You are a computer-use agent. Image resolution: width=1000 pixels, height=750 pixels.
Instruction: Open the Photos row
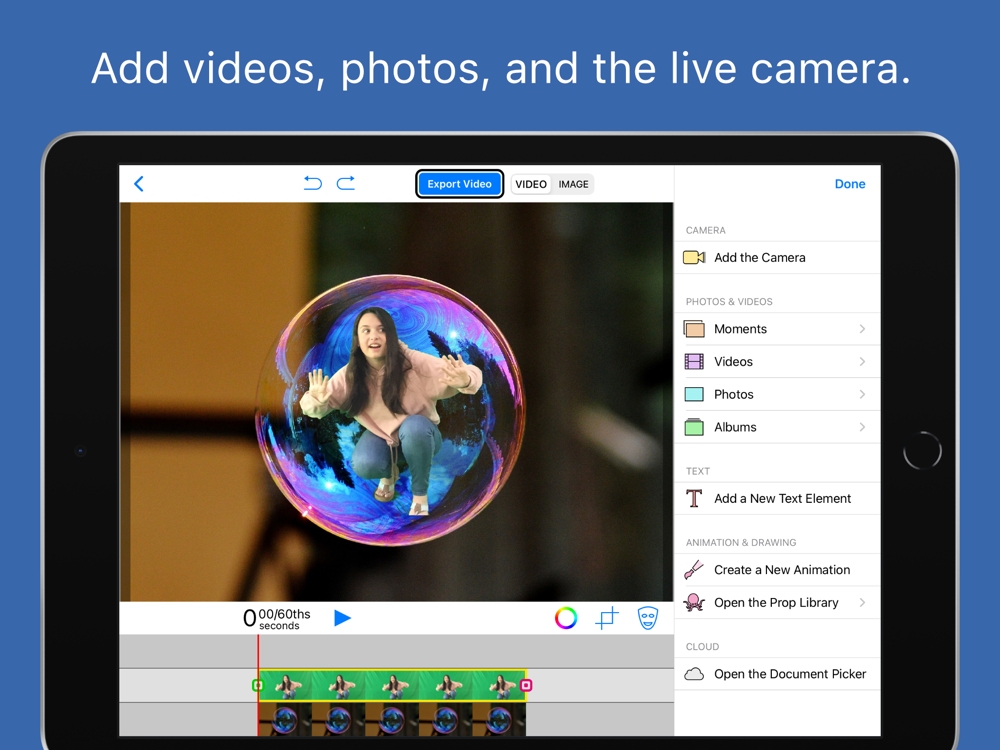[777, 394]
